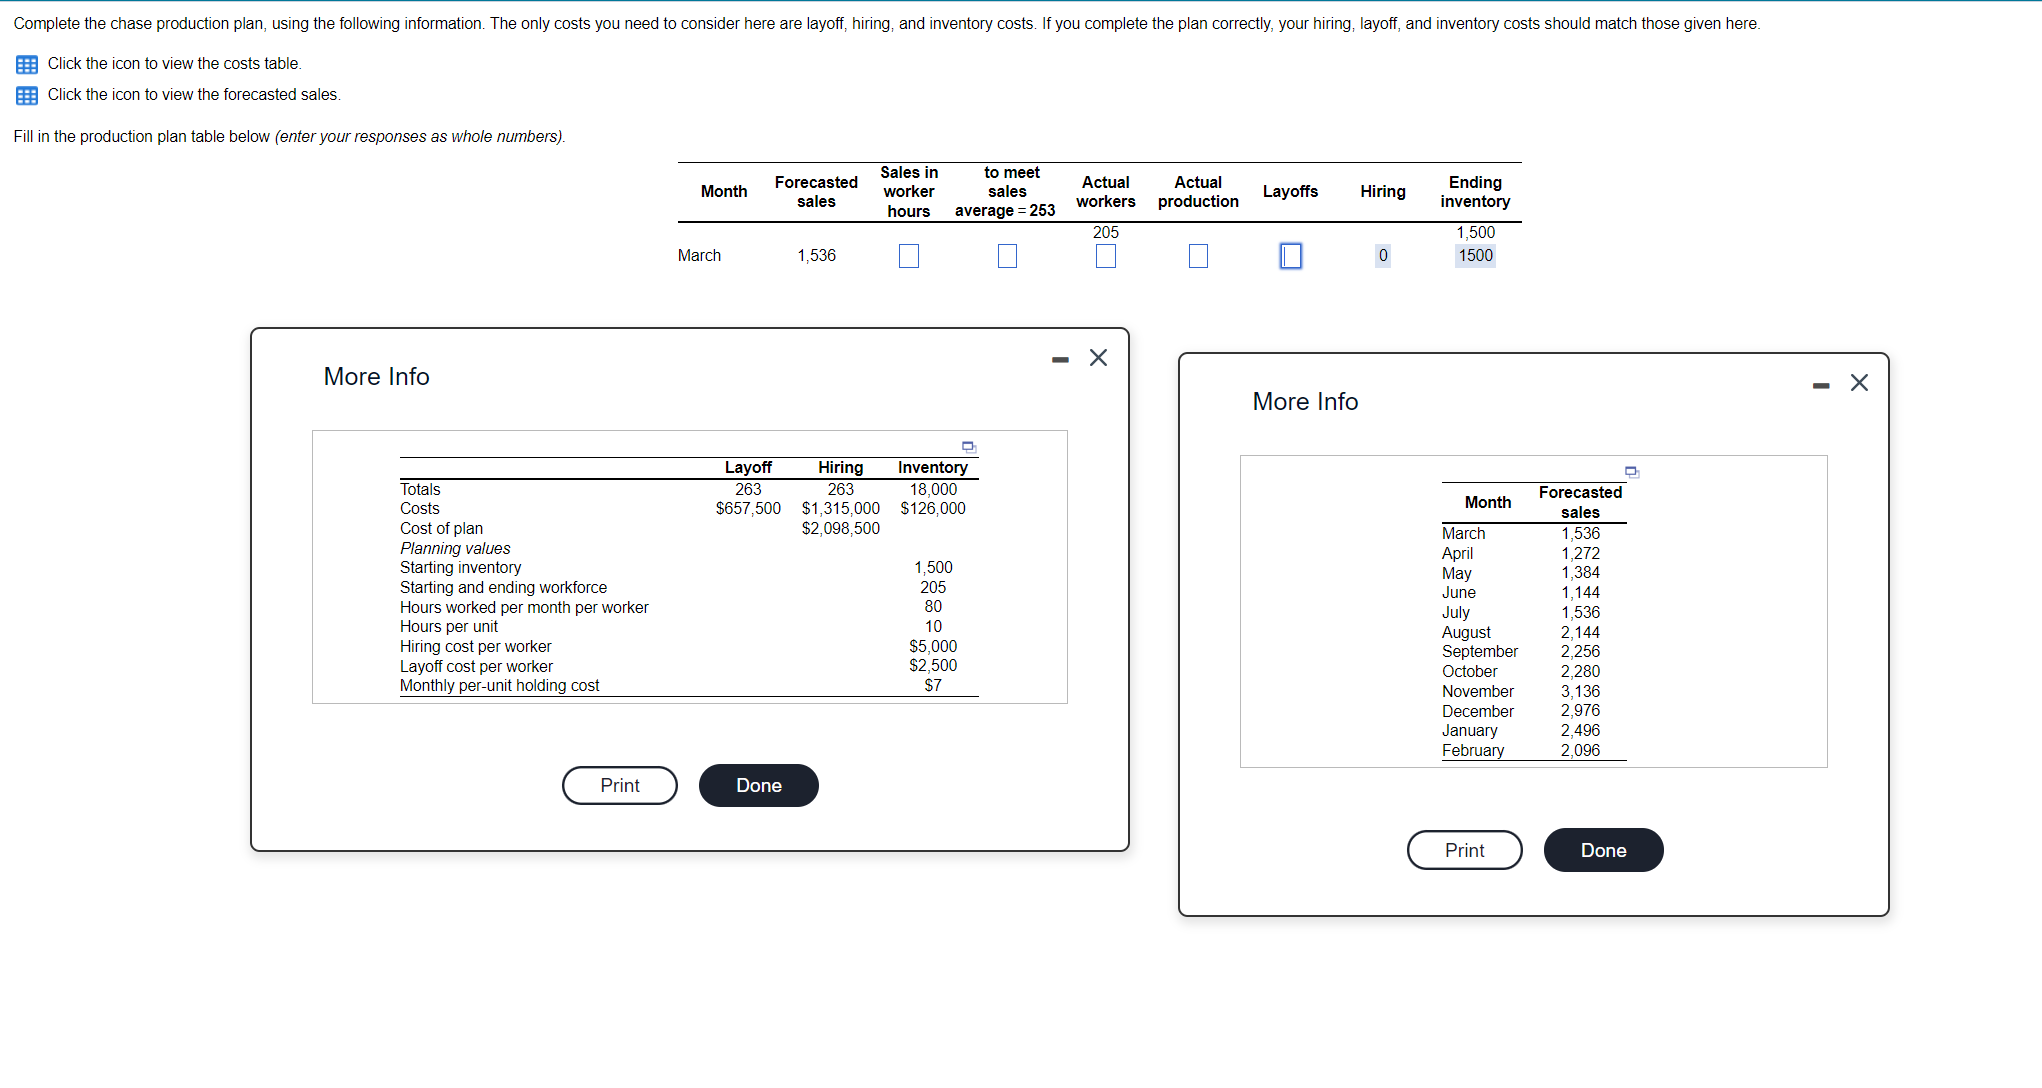Minimize the costs More Info dialog
Viewport: 2042px width, 1088px height.
pyautogui.click(x=1060, y=358)
